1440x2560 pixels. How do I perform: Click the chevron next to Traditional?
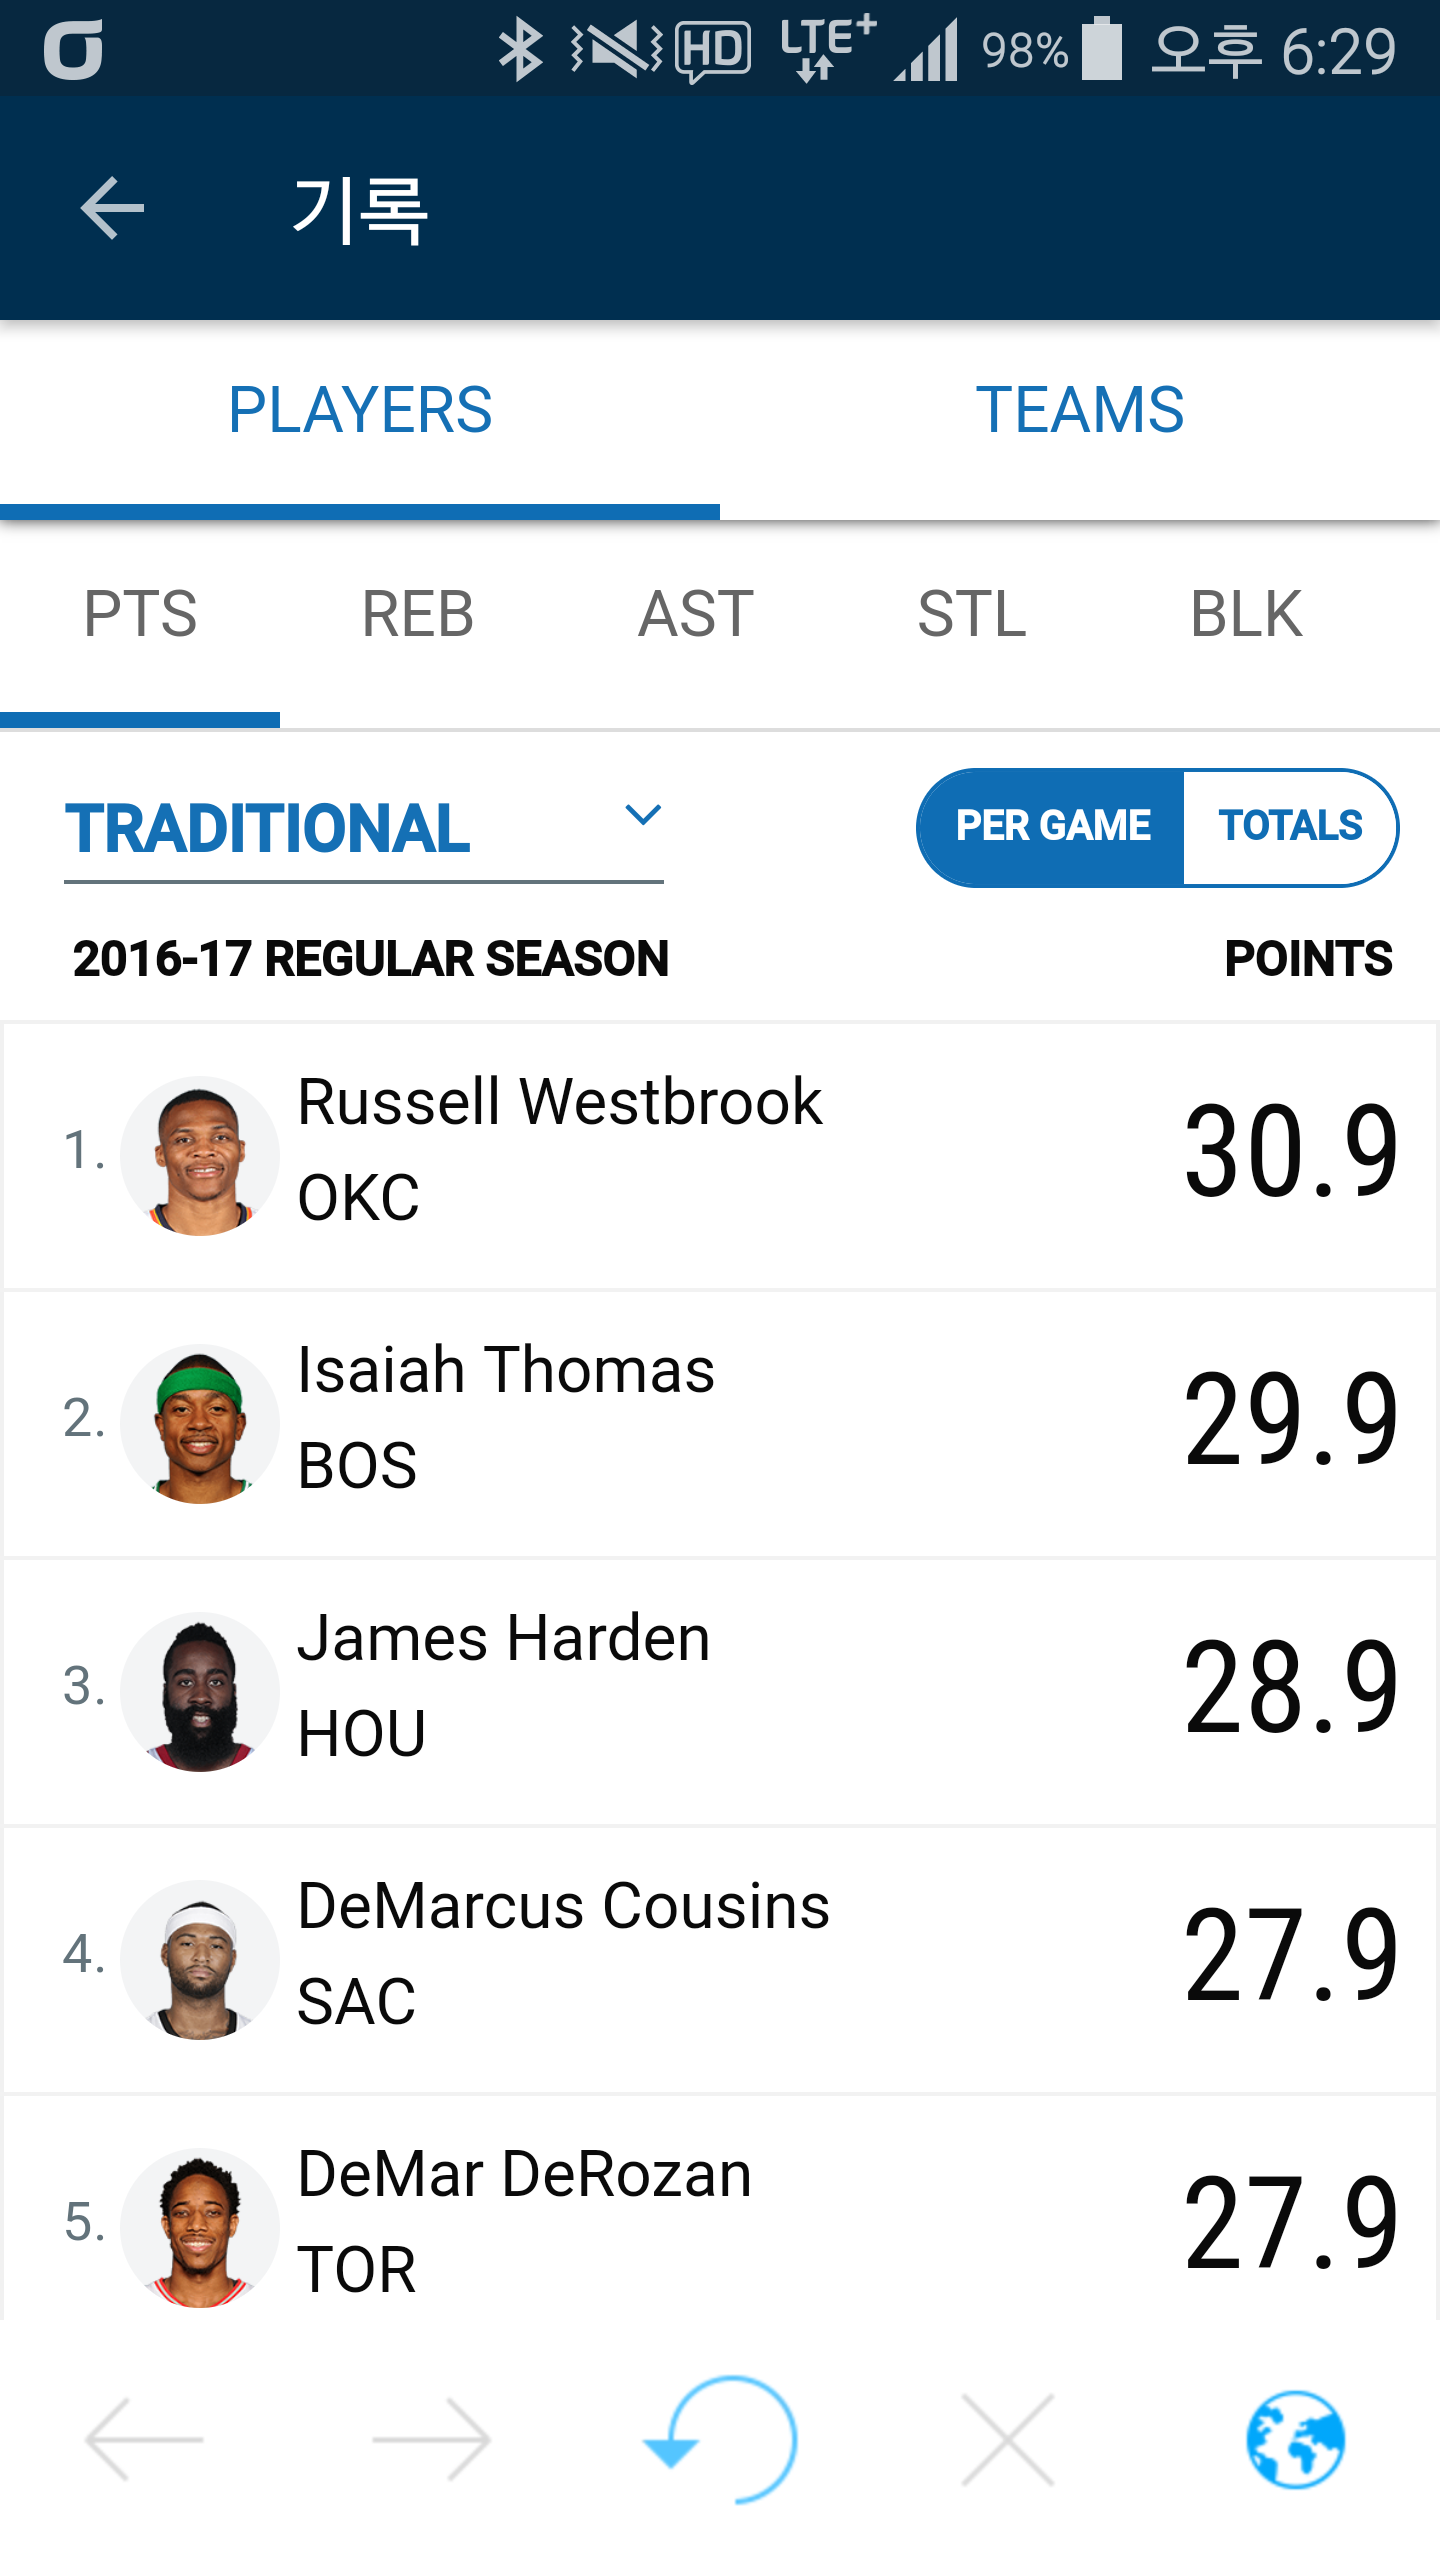[x=642, y=815]
